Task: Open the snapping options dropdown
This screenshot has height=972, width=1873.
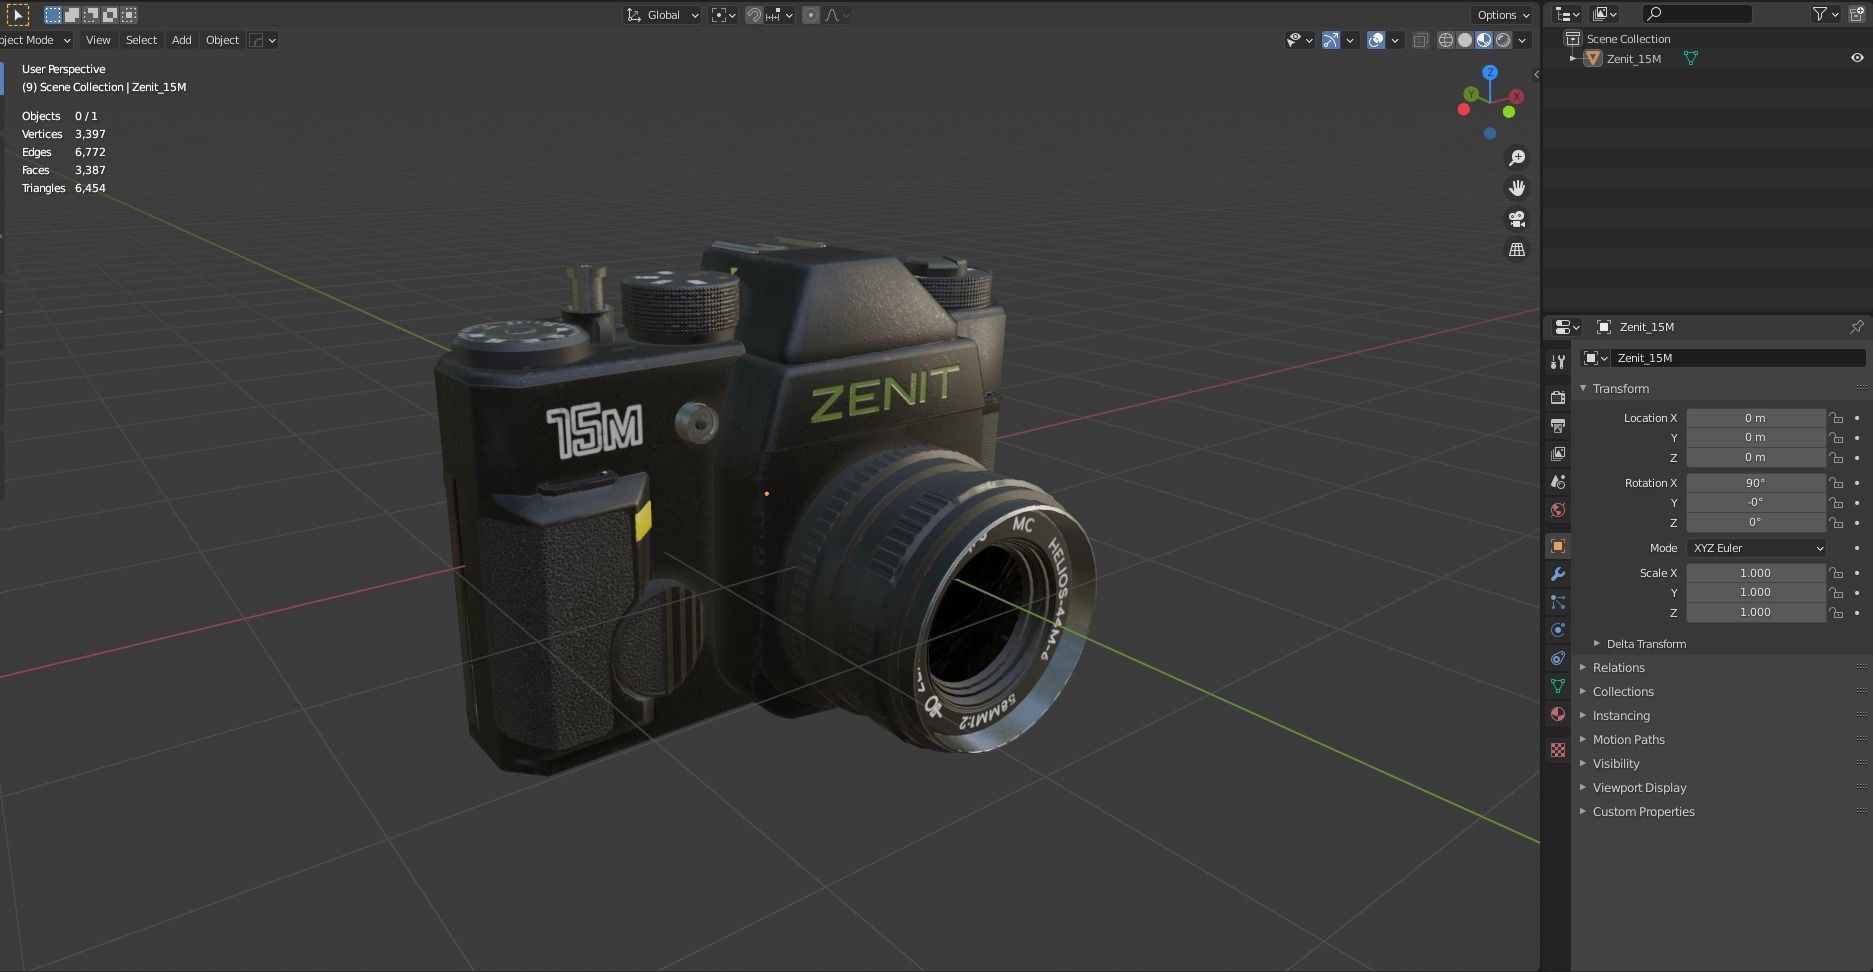Action: point(779,15)
